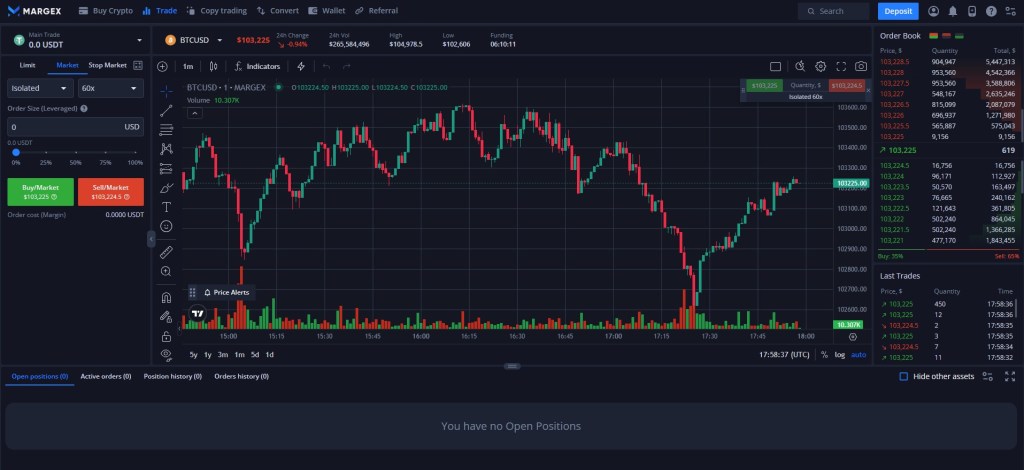Click the notifications bell icon
1024x470 pixels.
(953, 11)
